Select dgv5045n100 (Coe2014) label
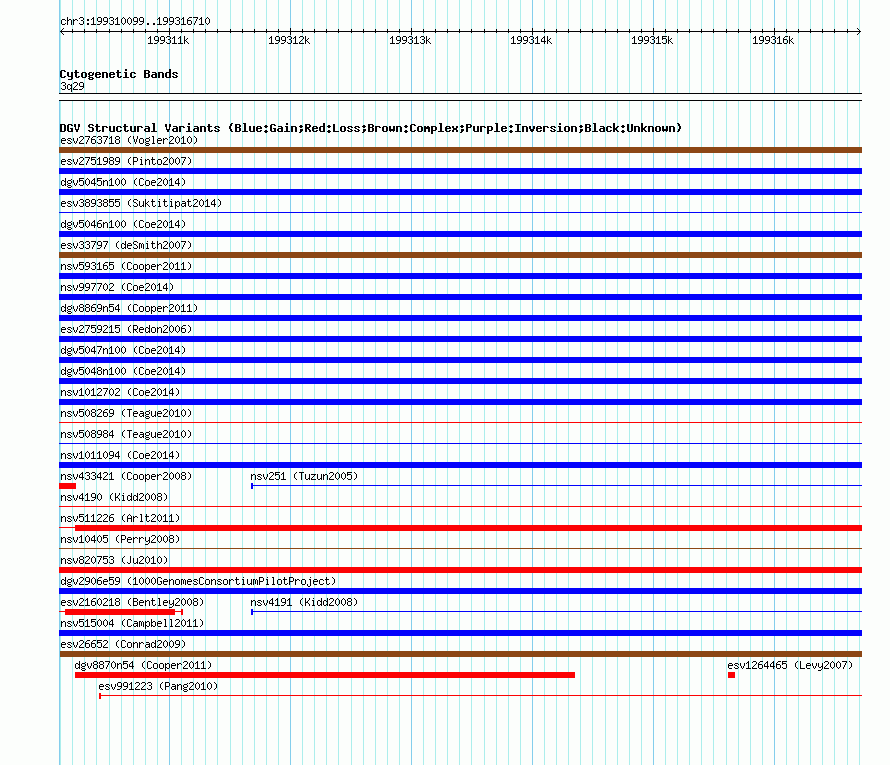890x765 pixels. tap(123, 182)
